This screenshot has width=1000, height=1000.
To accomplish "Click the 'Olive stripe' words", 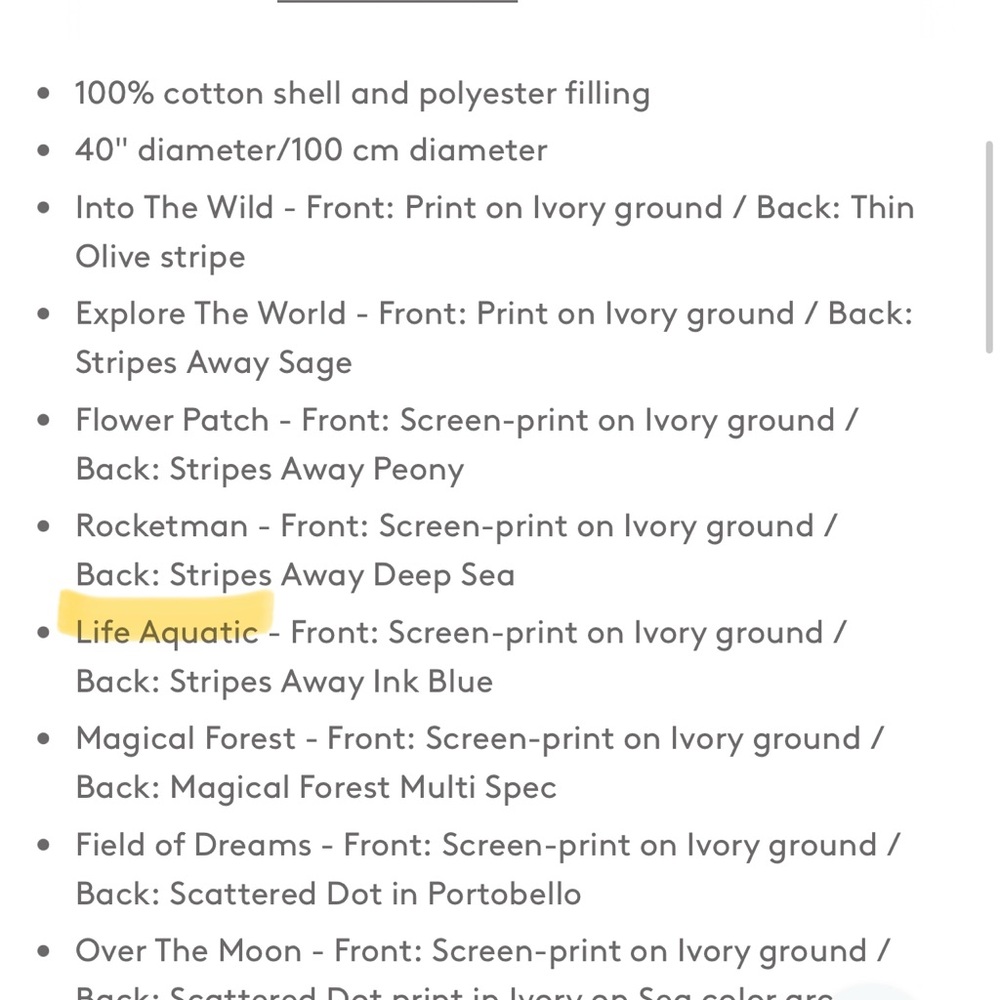I will [x=160, y=258].
